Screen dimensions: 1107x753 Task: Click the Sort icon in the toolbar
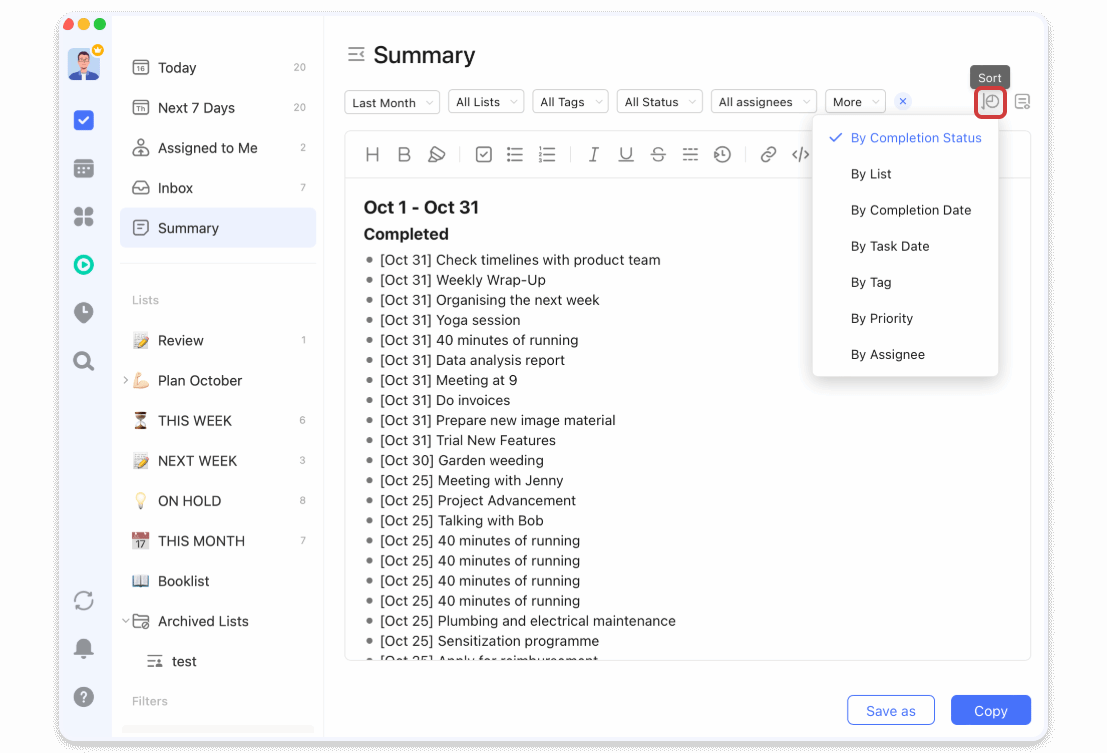(990, 102)
